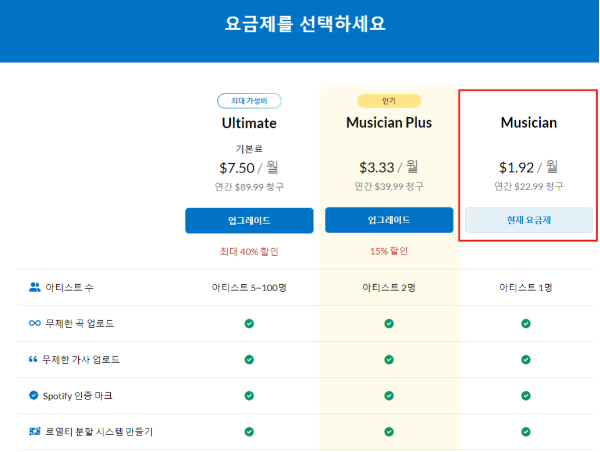600x452 pixels.
Task: Click the 현재 요금제 button under Musician
Action: [529, 220]
